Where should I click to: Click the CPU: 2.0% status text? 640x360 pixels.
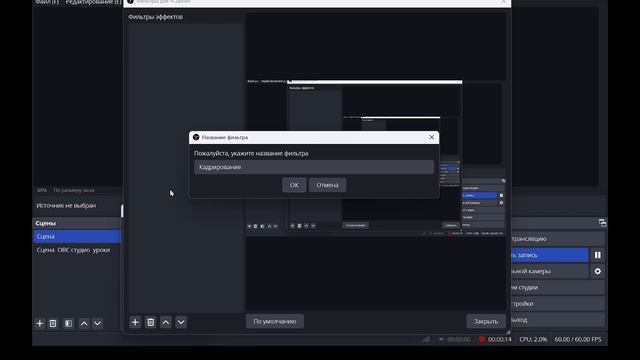pos(533,339)
